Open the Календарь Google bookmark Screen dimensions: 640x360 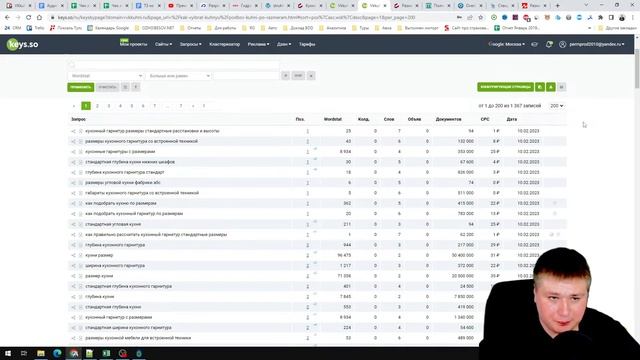coord(108,28)
